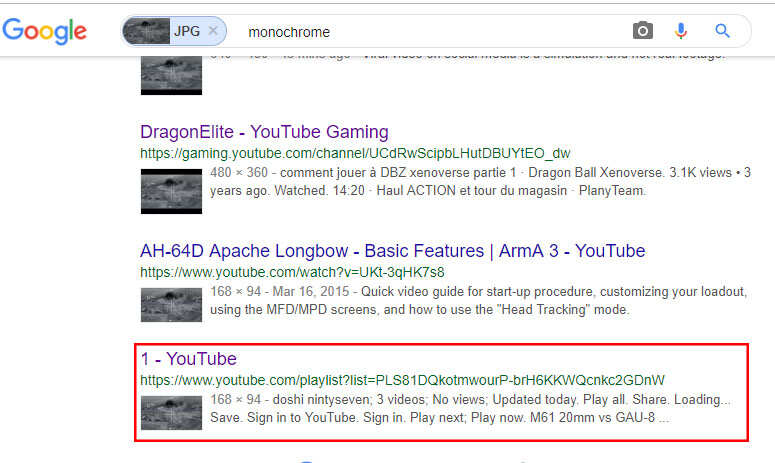The image size is (775, 463).
Task: Open DragonElite result thumbnail image
Action: click(x=171, y=190)
